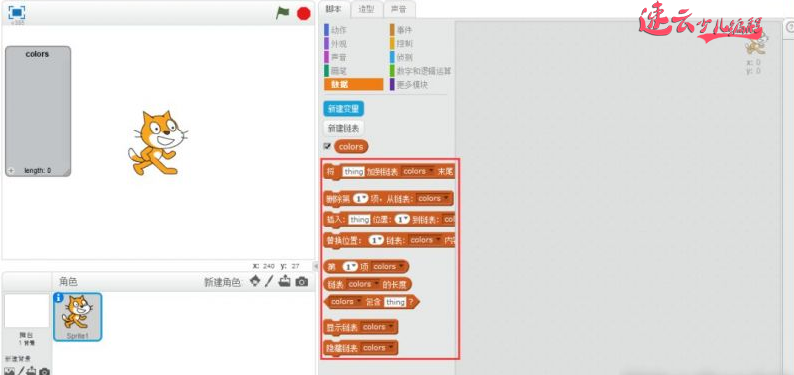The image size is (794, 375).
Task: Paint a new sprite with brush icon
Action: [x=269, y=281]
